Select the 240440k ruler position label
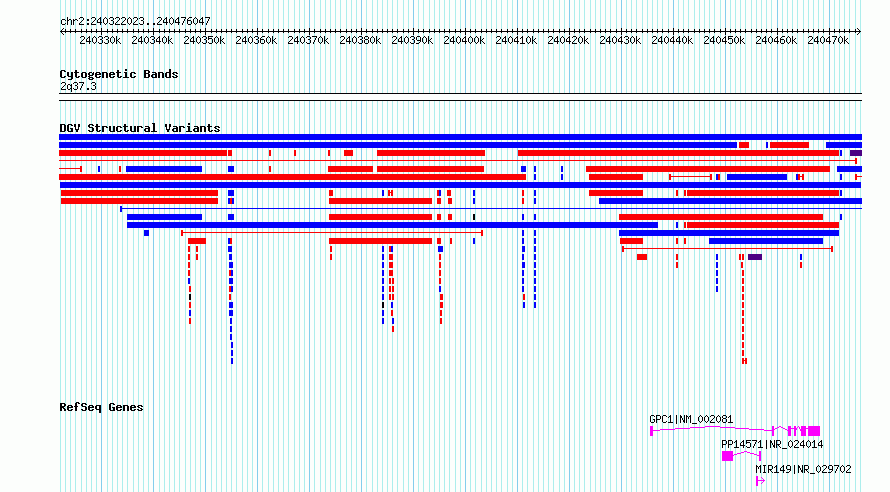The height and width of the screenshot is (492, 890). click(673, 40)
